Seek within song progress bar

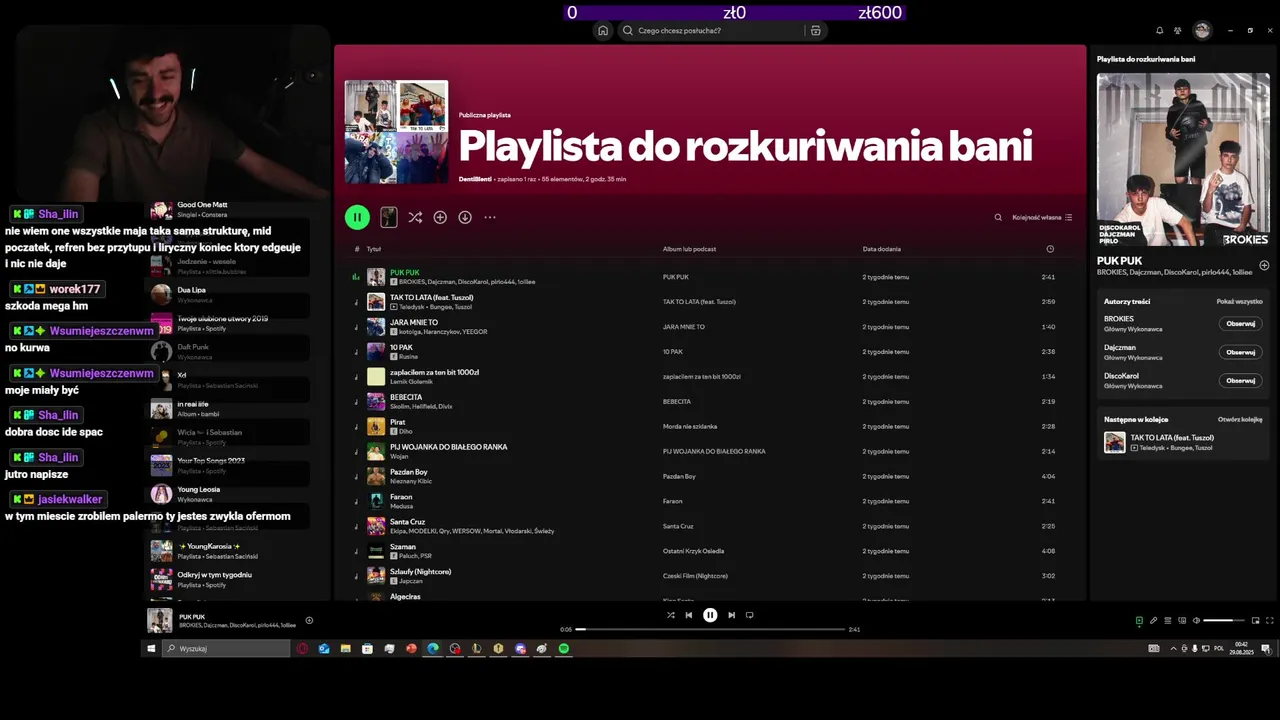710,629
